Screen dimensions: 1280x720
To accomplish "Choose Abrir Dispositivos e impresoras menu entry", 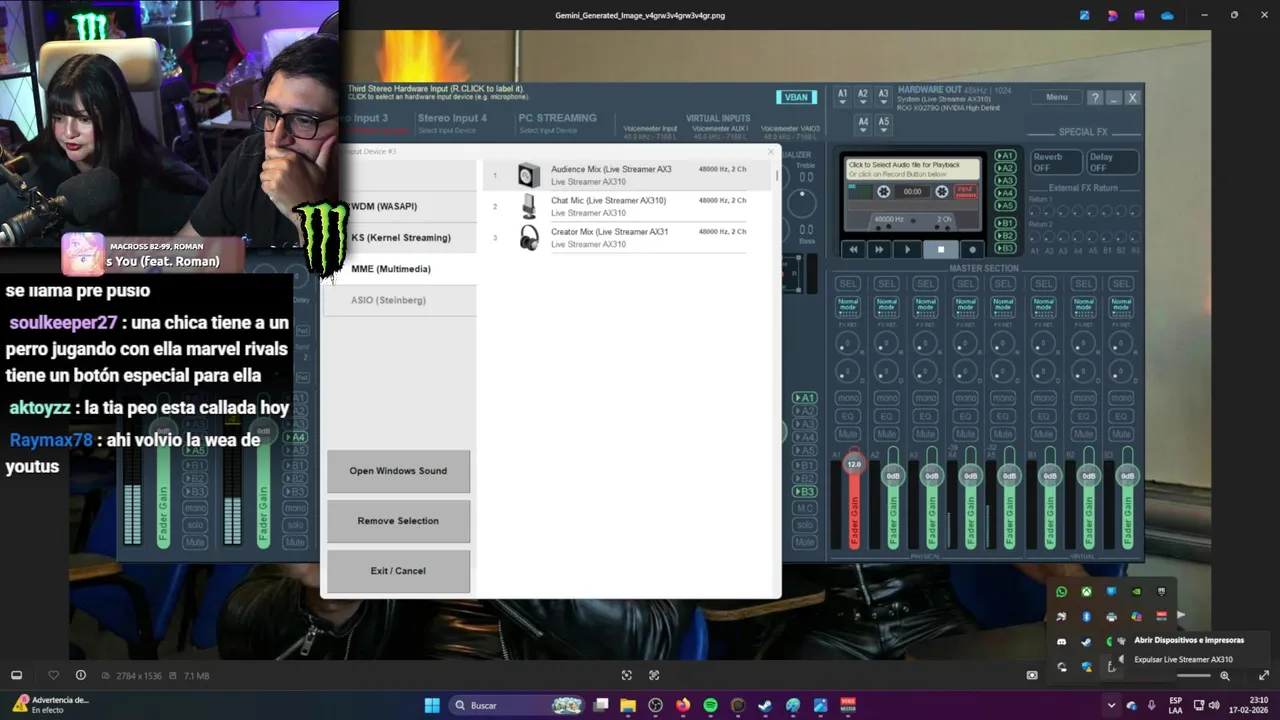I will pyautogui.click(x=1189, y=640).
